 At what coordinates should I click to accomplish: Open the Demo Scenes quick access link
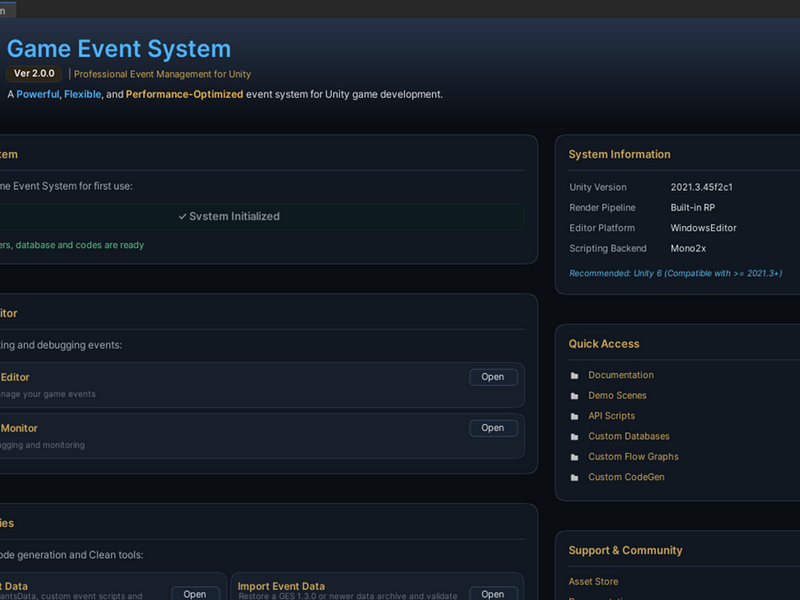tap(617, 395)
